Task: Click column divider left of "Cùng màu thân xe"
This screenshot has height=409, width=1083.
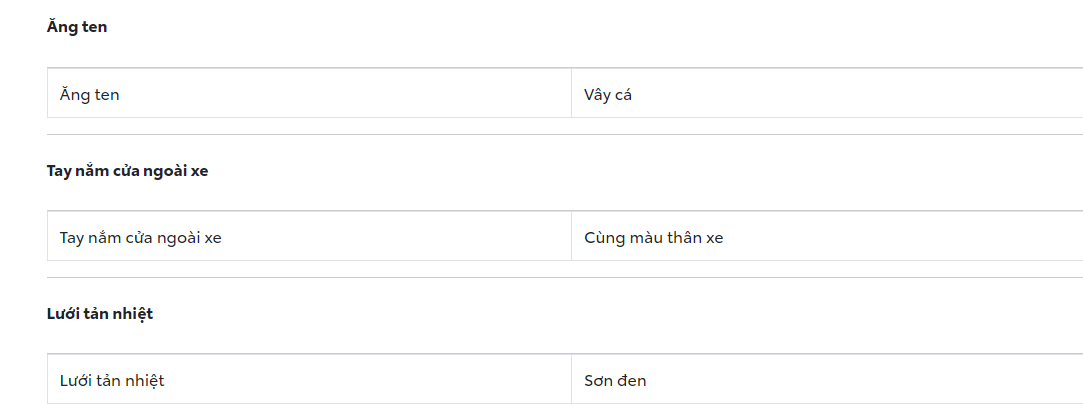Action: [x=571, y=236]
